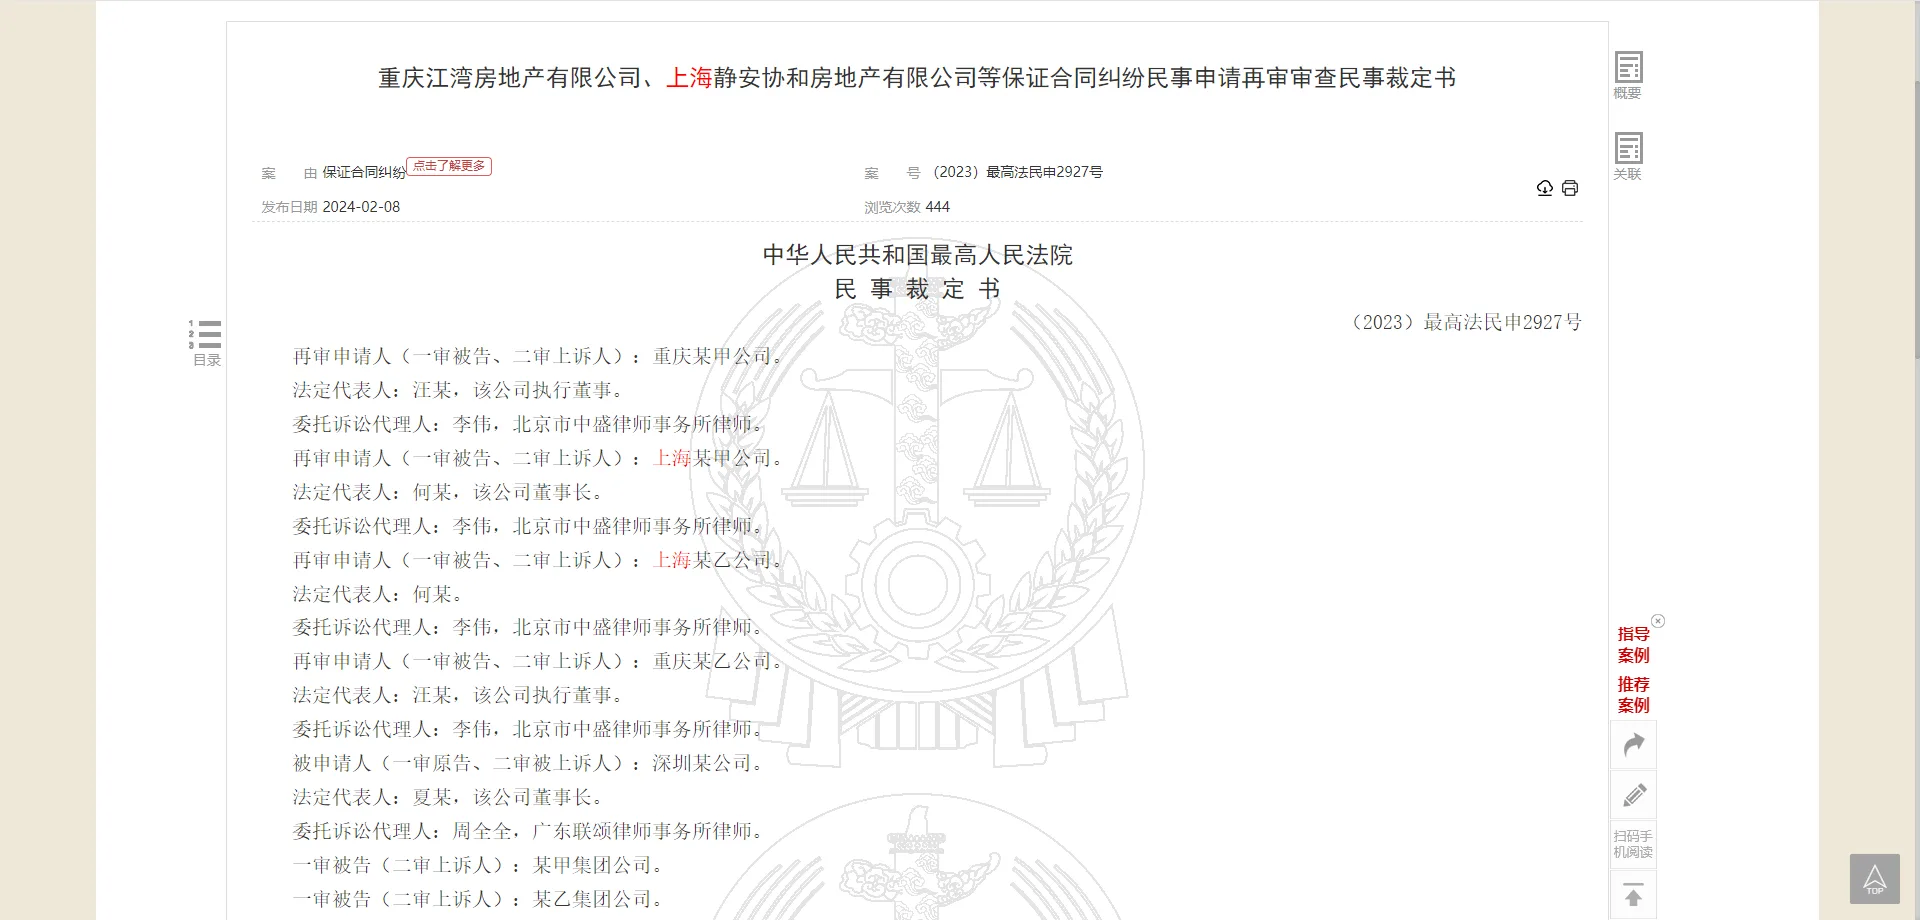Screen dimensions: 1920x920
Task: Click line mentioning 上海某乙公司
Action: coord(538,560)
